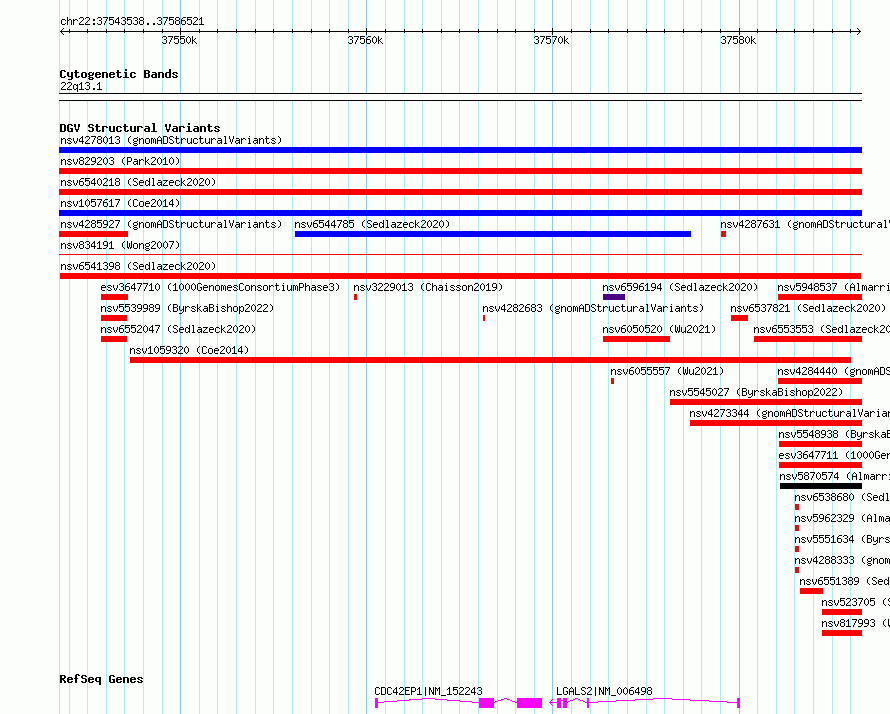Screen dimensions: 890x714
Task: Click the purple bar under nsv6596194
Action: [614, 297]
